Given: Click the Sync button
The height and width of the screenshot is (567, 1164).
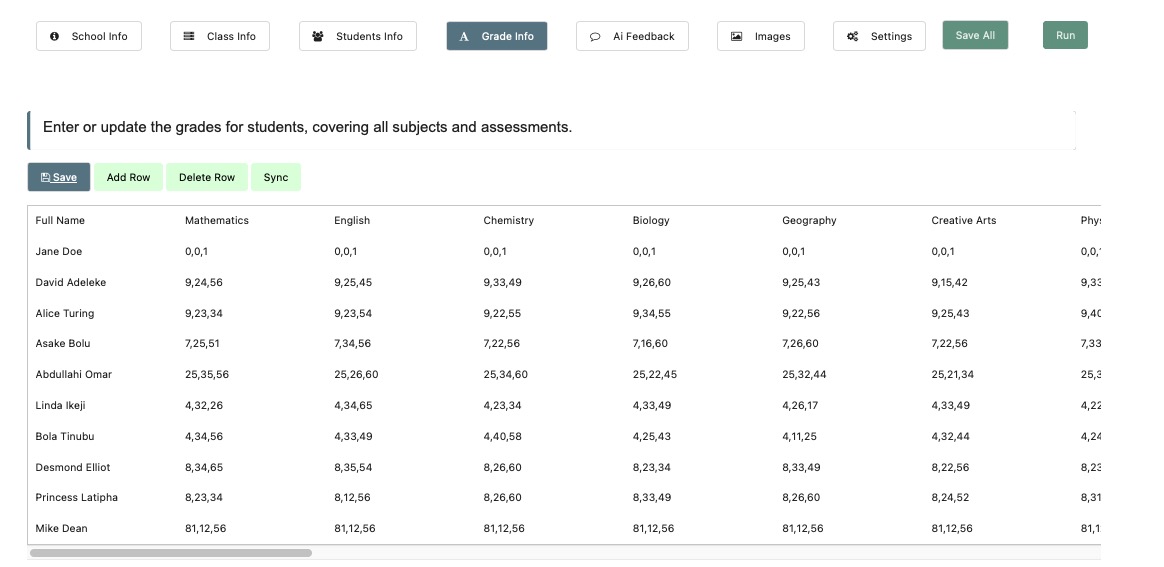Looking at the screenshot, I should tap(276, 178).
